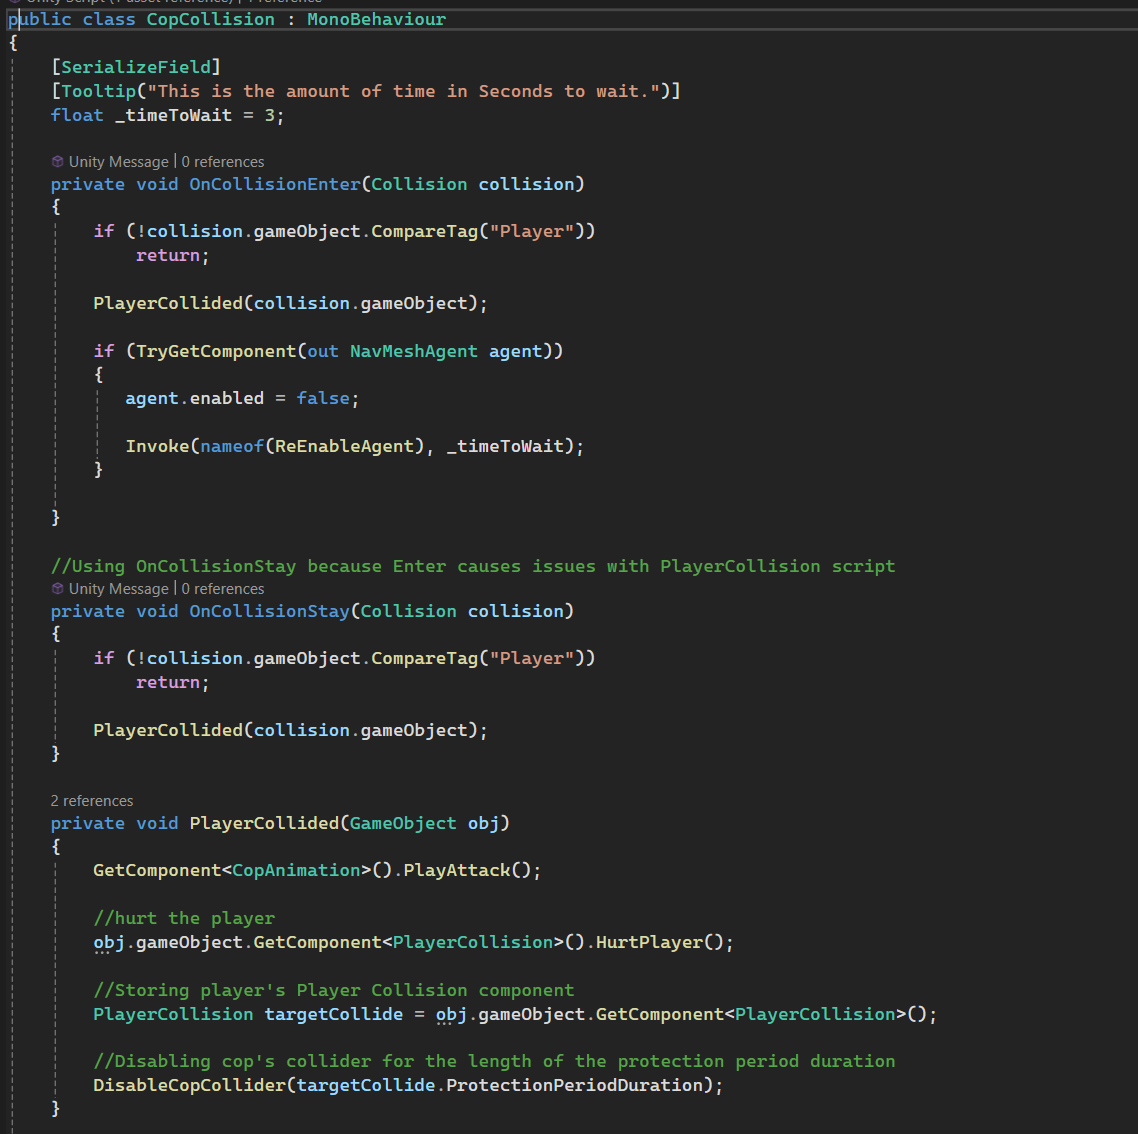This screenshot has height=1134, width=1138.
Task: Click the agent.enabled assignment line
Action: click(x=241, y=398)
